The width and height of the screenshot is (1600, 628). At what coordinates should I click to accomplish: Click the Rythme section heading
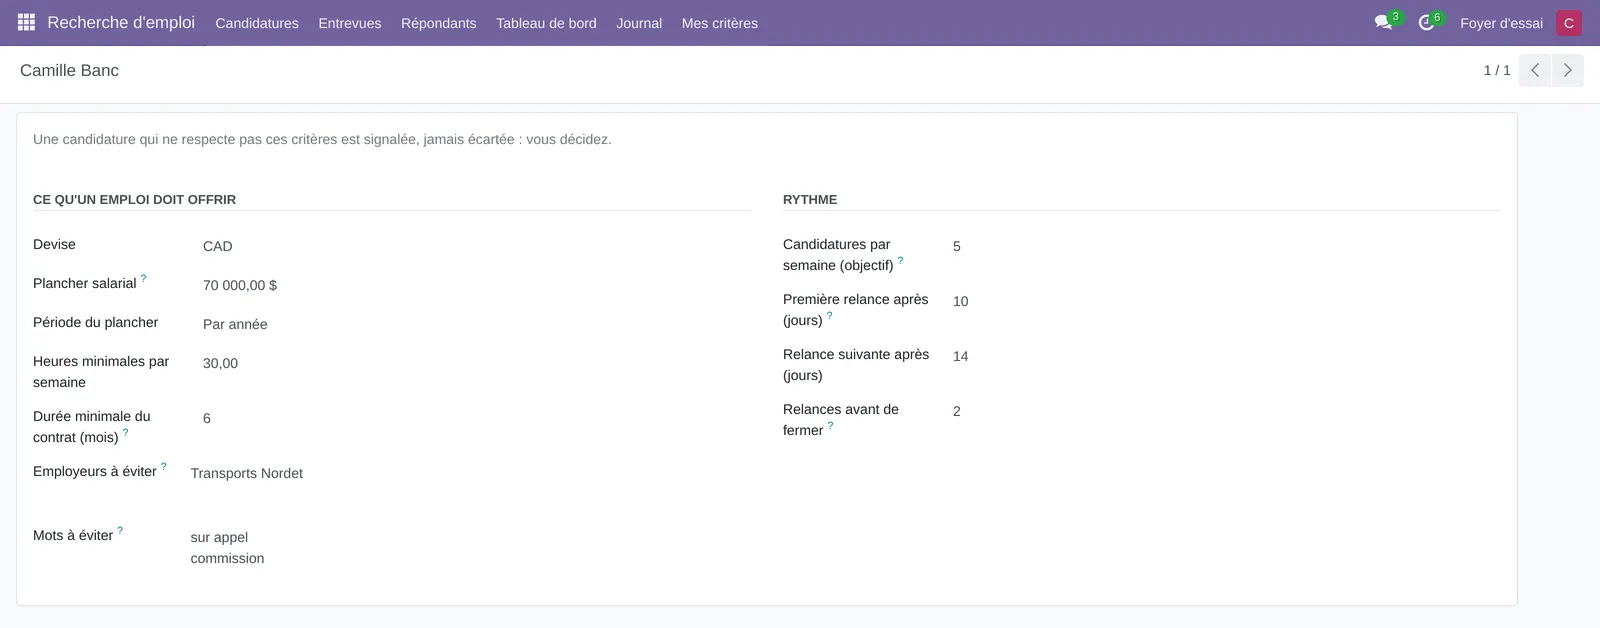(x=810, y=199)
